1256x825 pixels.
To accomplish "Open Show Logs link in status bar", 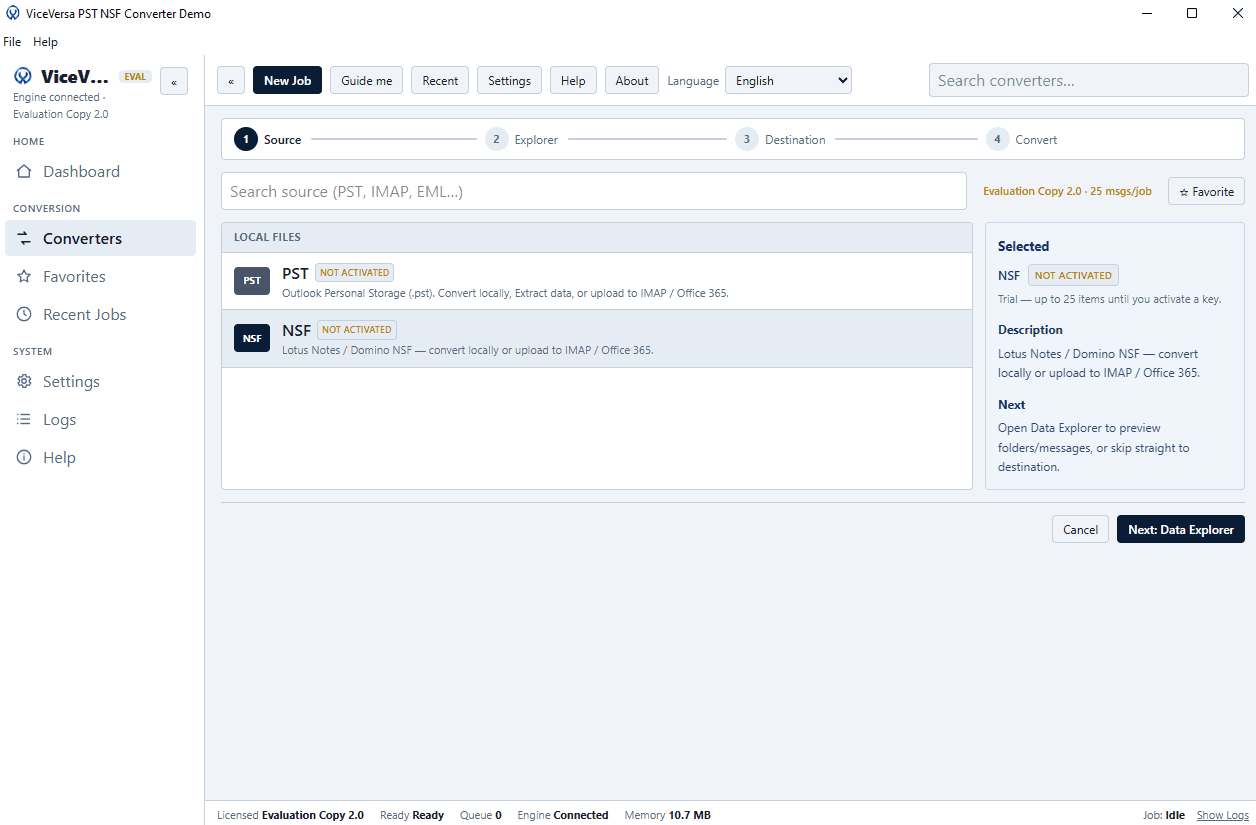I will pyautogui.click(x=1222, y=815).
